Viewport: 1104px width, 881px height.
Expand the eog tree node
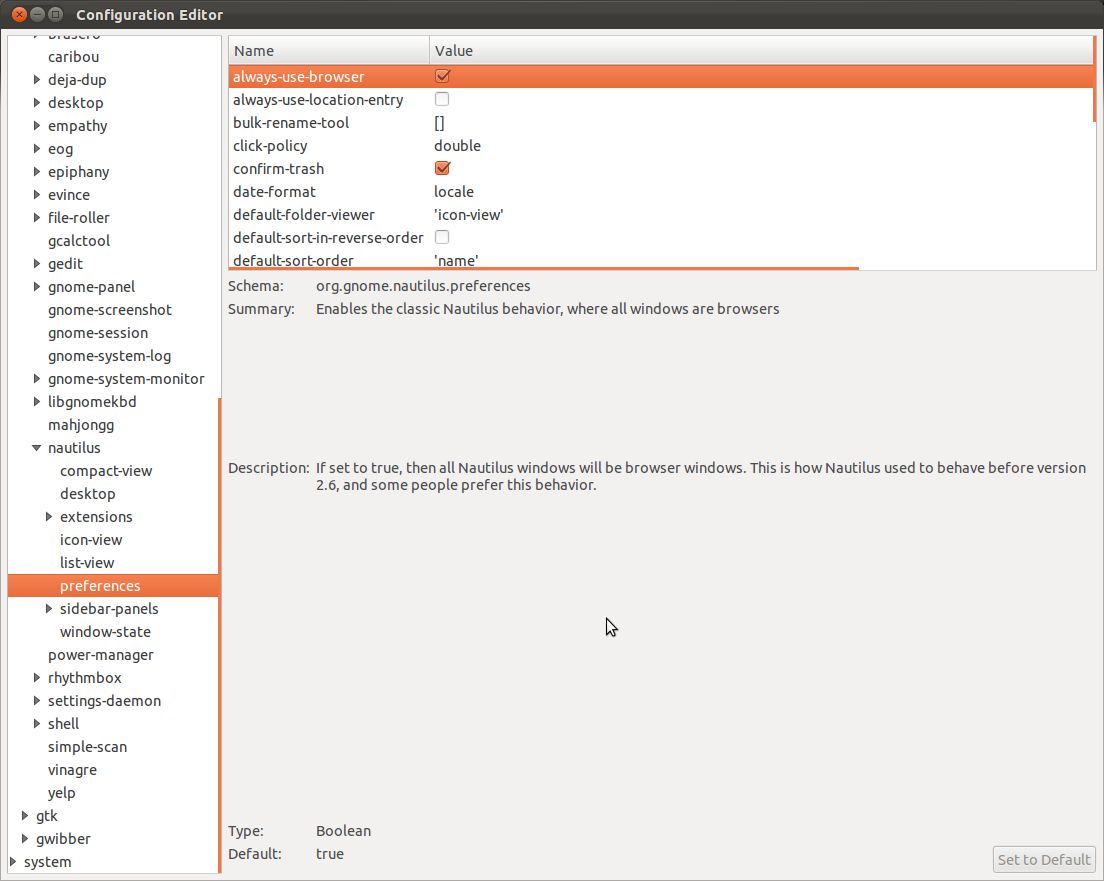pos(37,149)
